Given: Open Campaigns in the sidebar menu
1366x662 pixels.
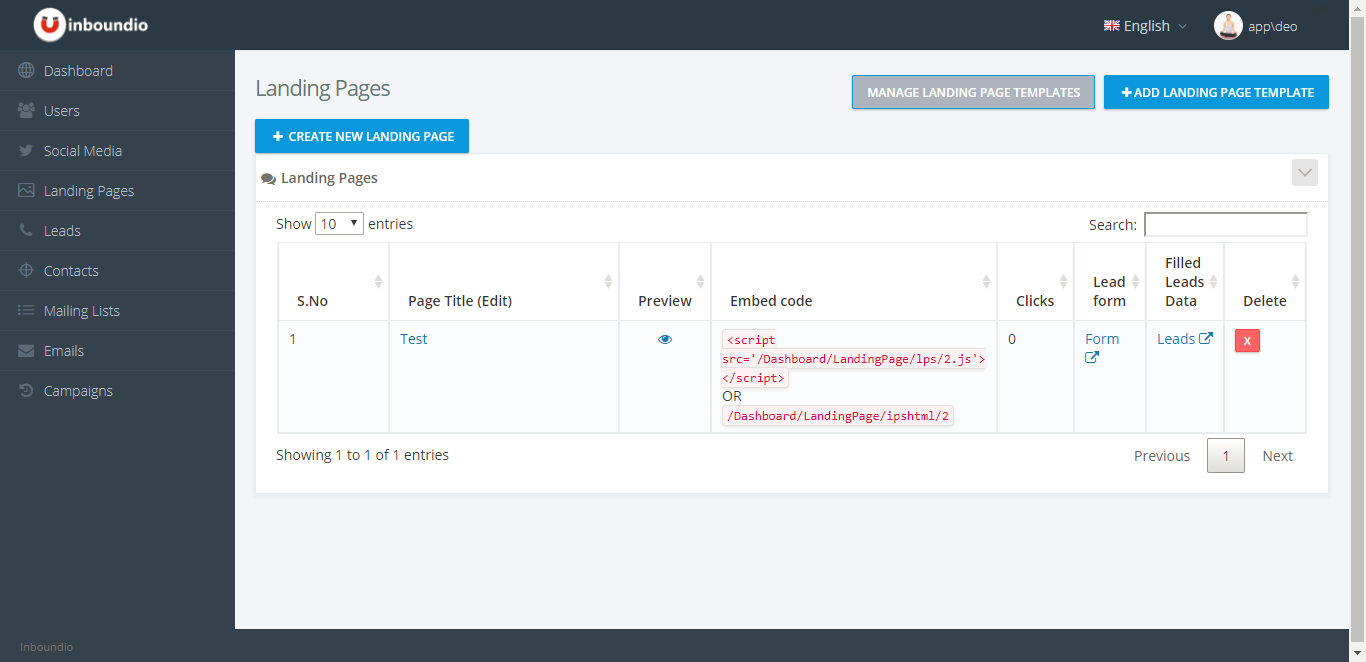Looking at the screenshot, I should 117,391.
